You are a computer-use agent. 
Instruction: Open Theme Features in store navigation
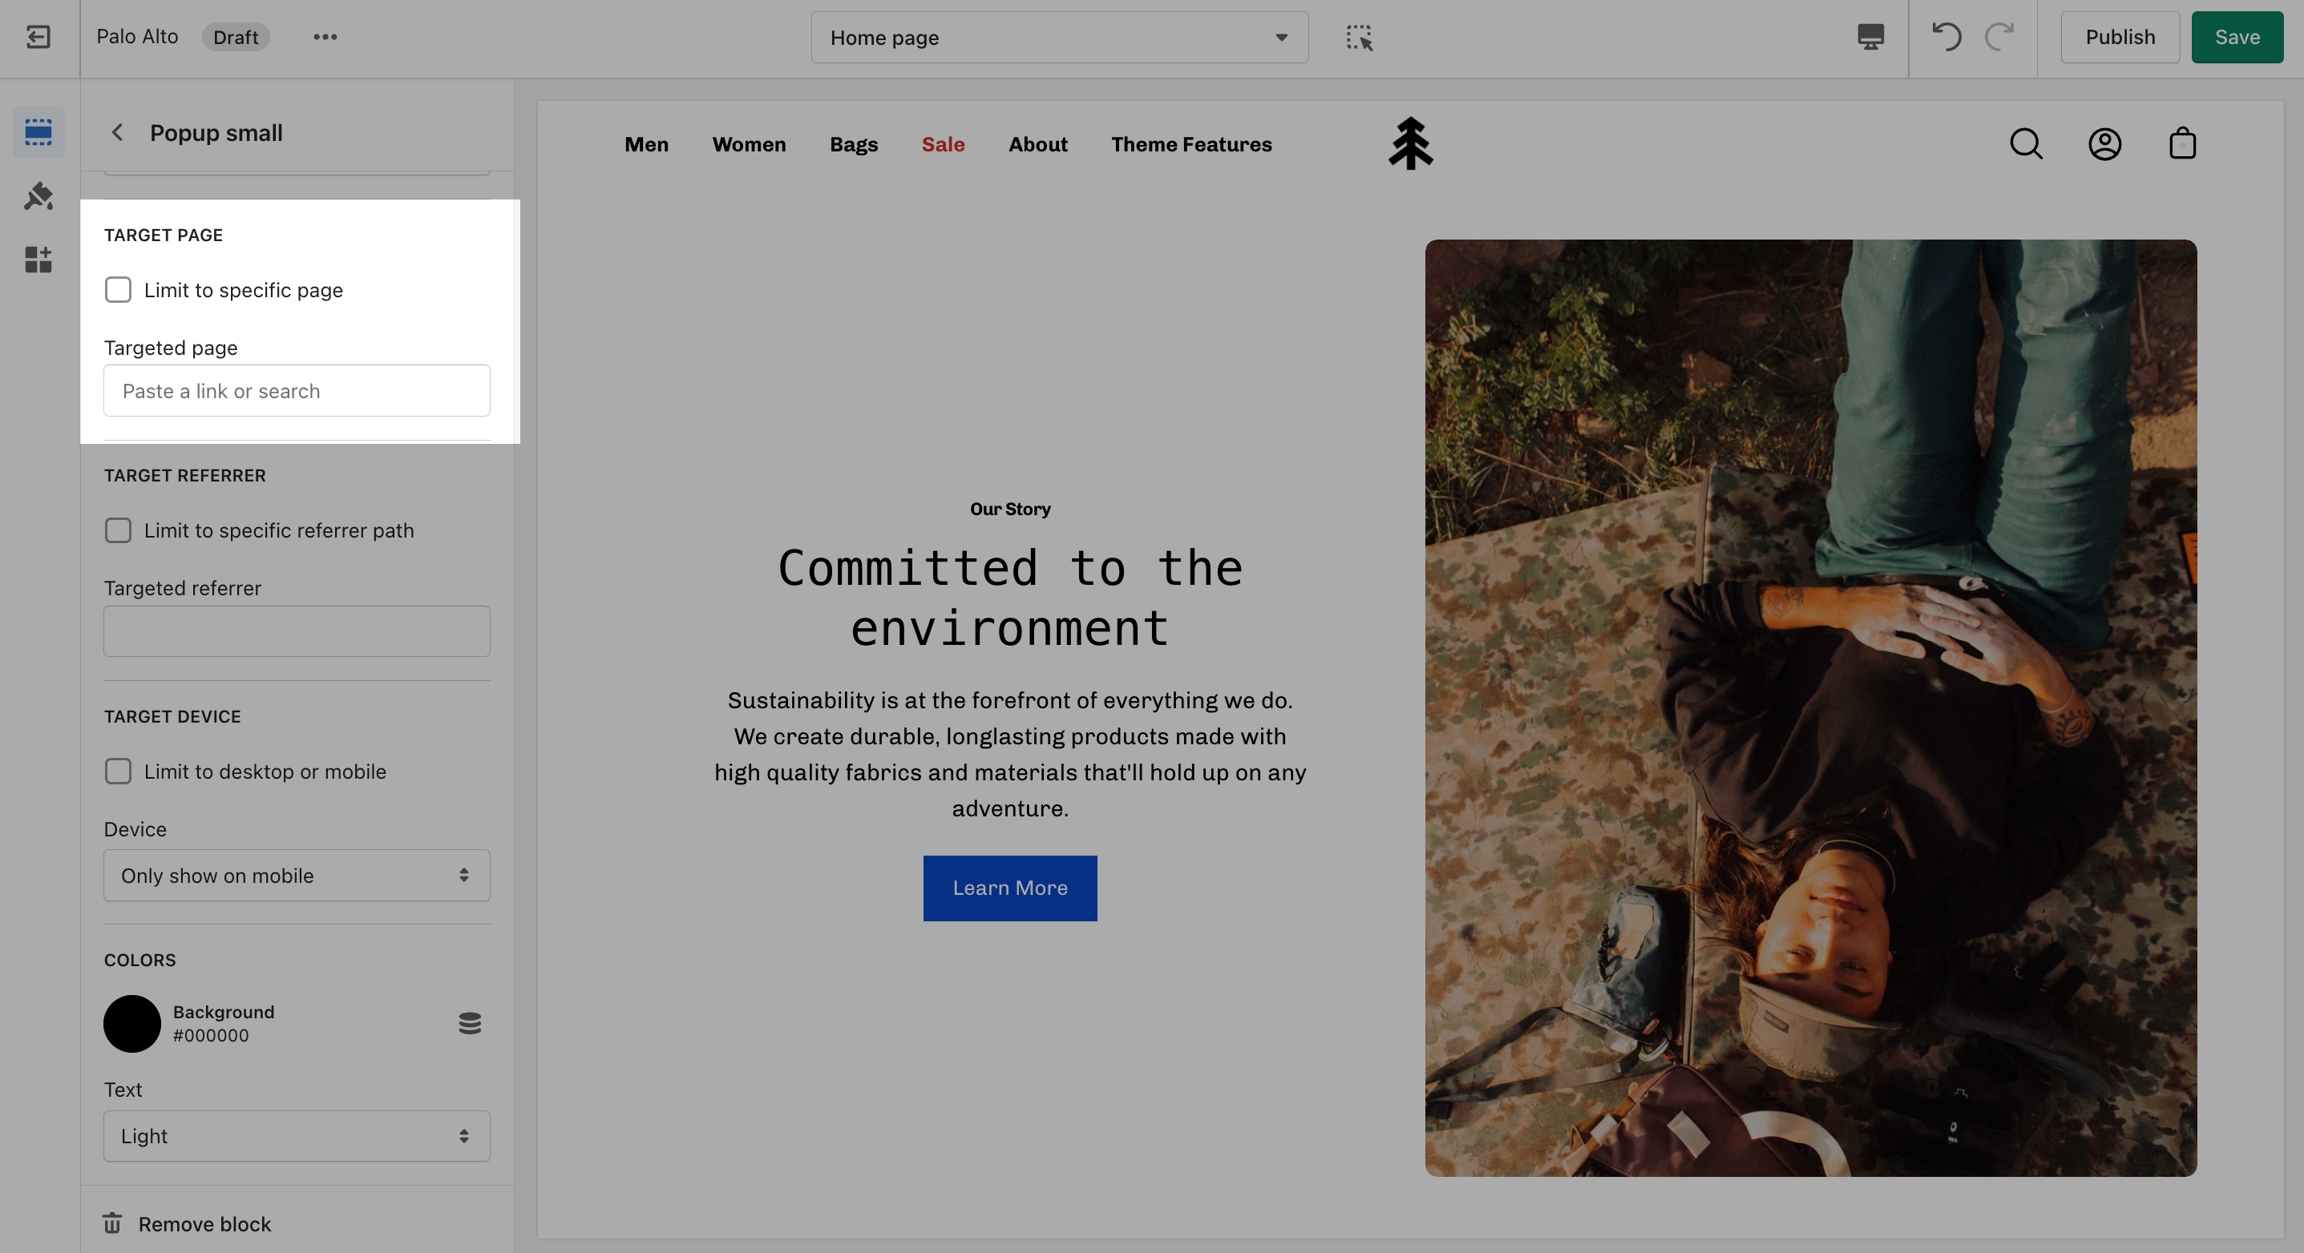pyautogui.click(x=1191, y=144)
